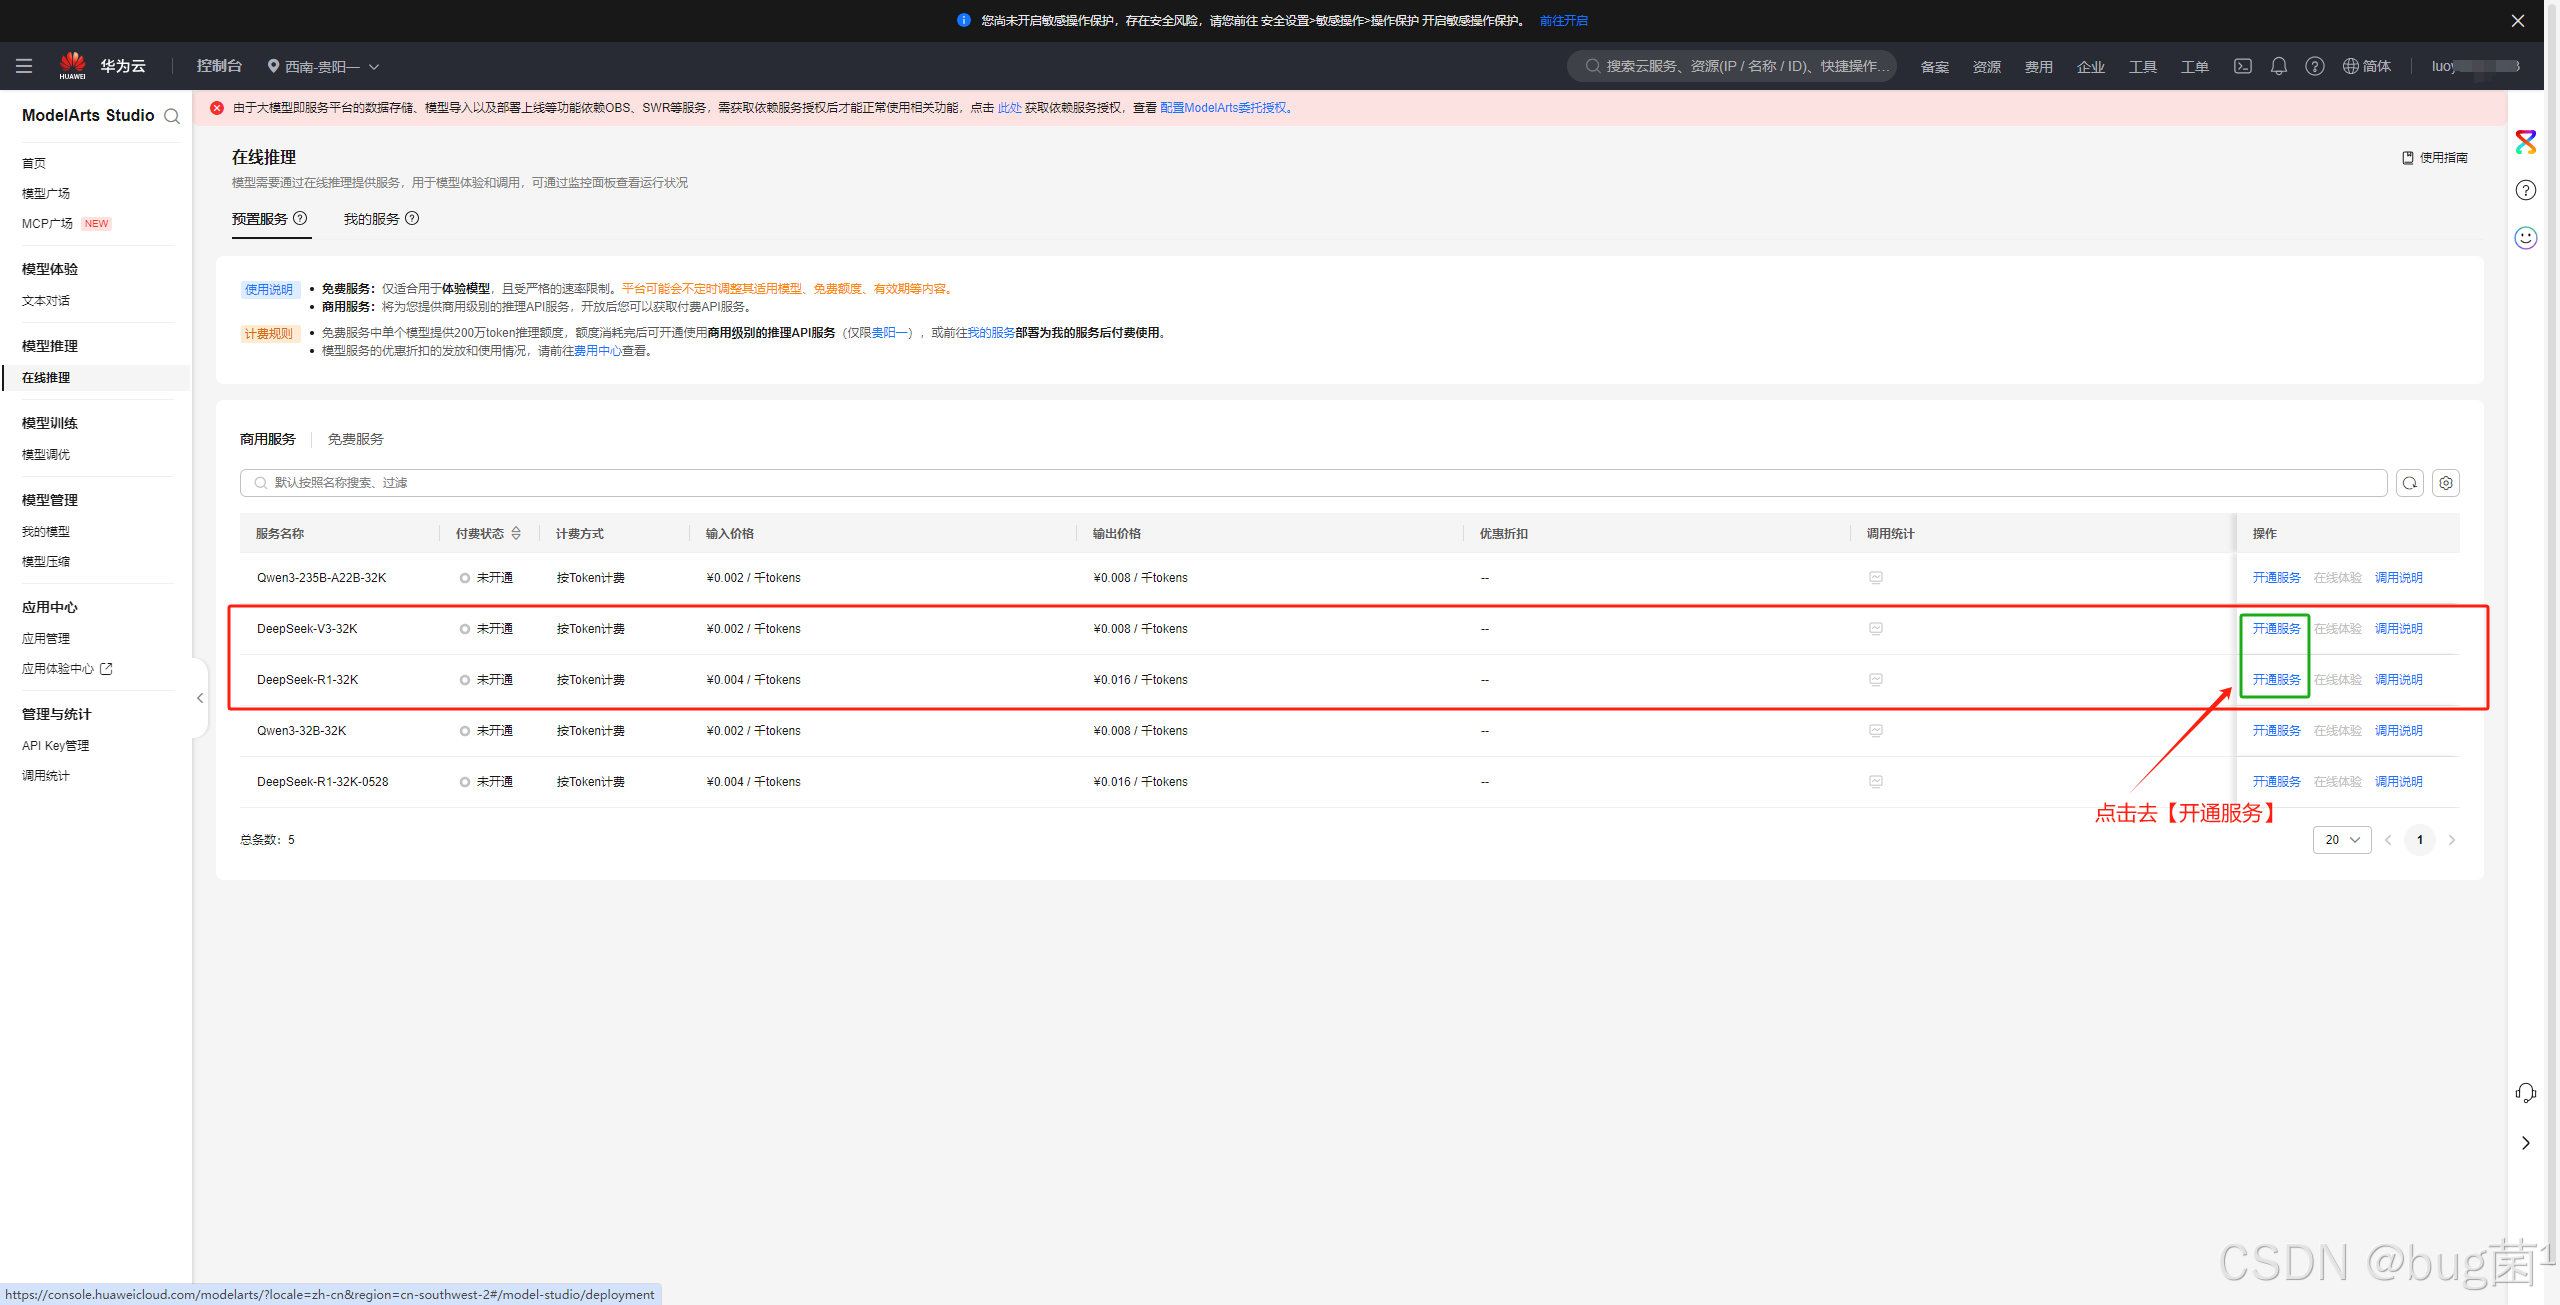Open external 应用体验中心 link
This screenshot has width=2560, height=1305.
(x=67, y=669)
